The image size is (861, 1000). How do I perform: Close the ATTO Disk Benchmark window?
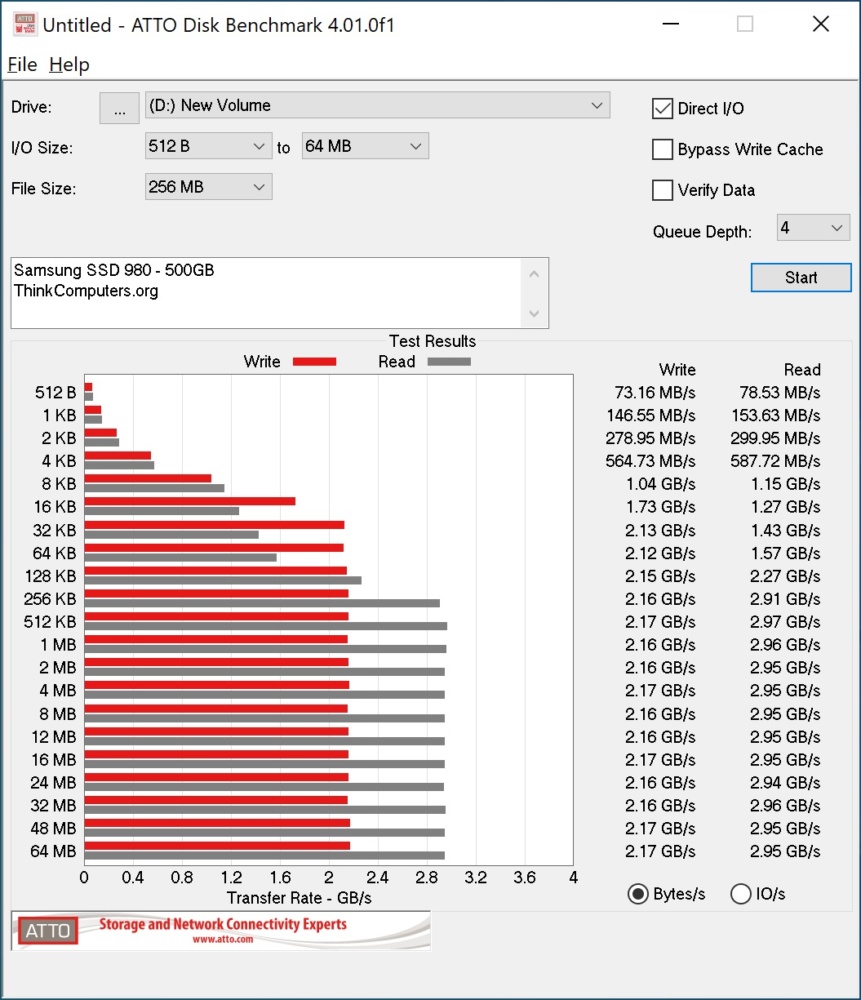click(x=821, y=24)
